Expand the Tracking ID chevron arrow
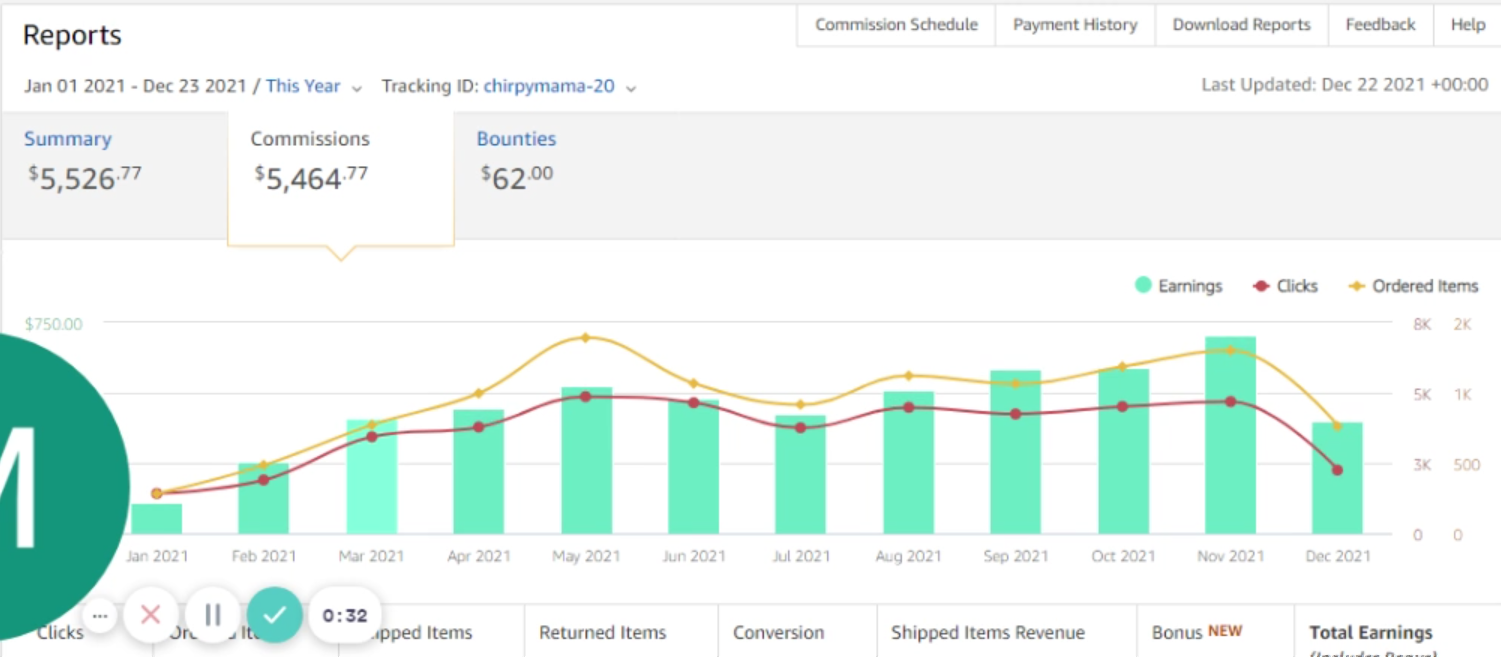 tap(631, 88)
